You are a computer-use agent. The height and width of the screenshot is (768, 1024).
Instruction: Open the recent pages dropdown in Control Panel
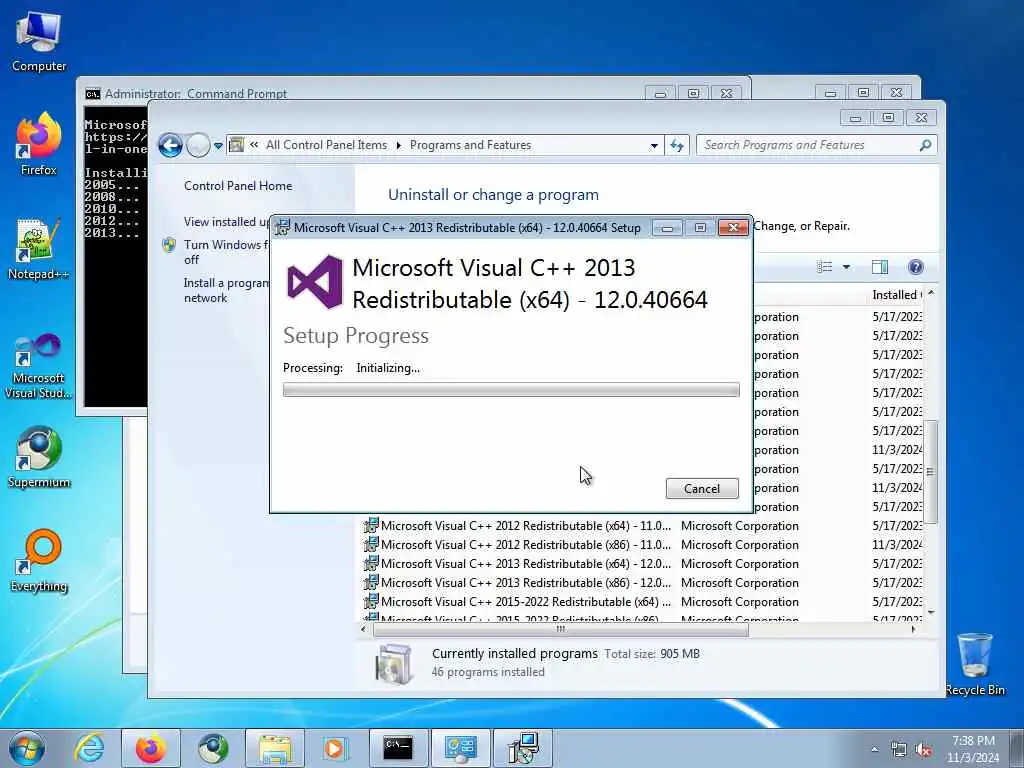218,146
